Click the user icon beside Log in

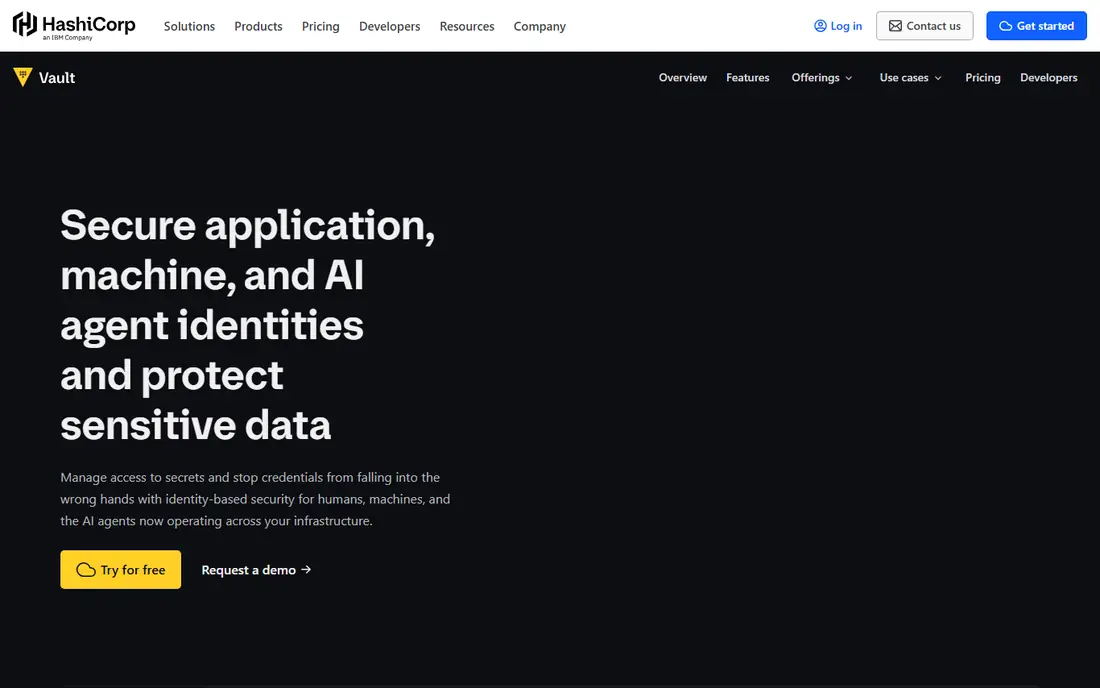tap(820, 26)
